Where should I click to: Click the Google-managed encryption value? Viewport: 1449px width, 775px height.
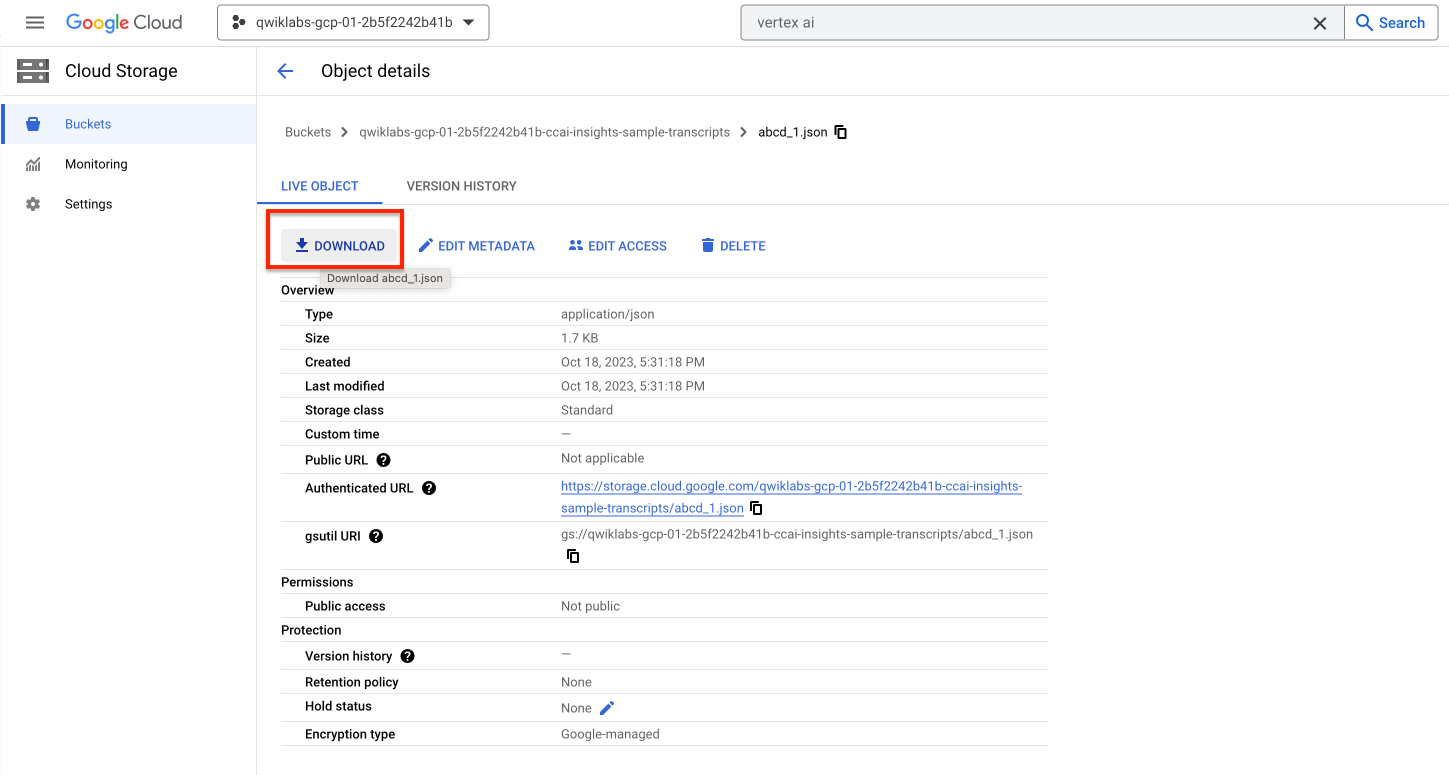pyautogui.click(x=610, y=734)
